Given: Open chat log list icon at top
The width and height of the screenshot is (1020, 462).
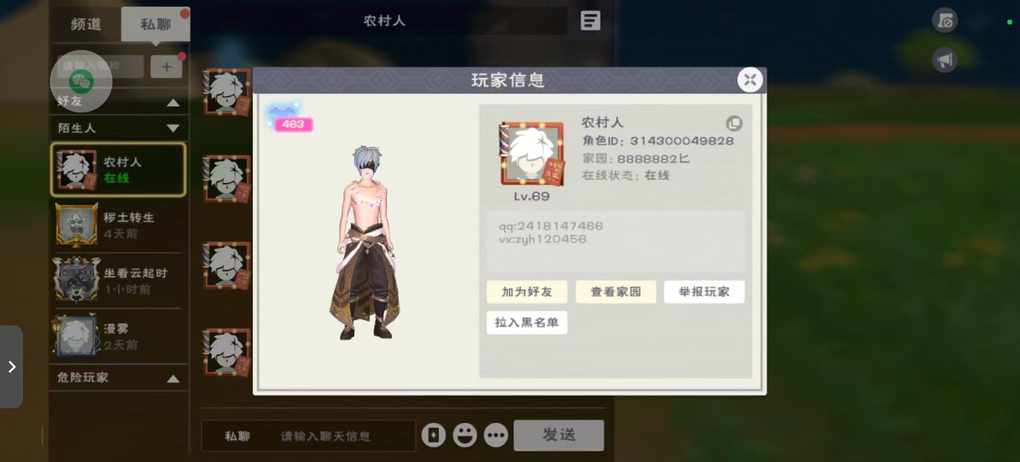Looking at the screenshot, I should 590,20.
